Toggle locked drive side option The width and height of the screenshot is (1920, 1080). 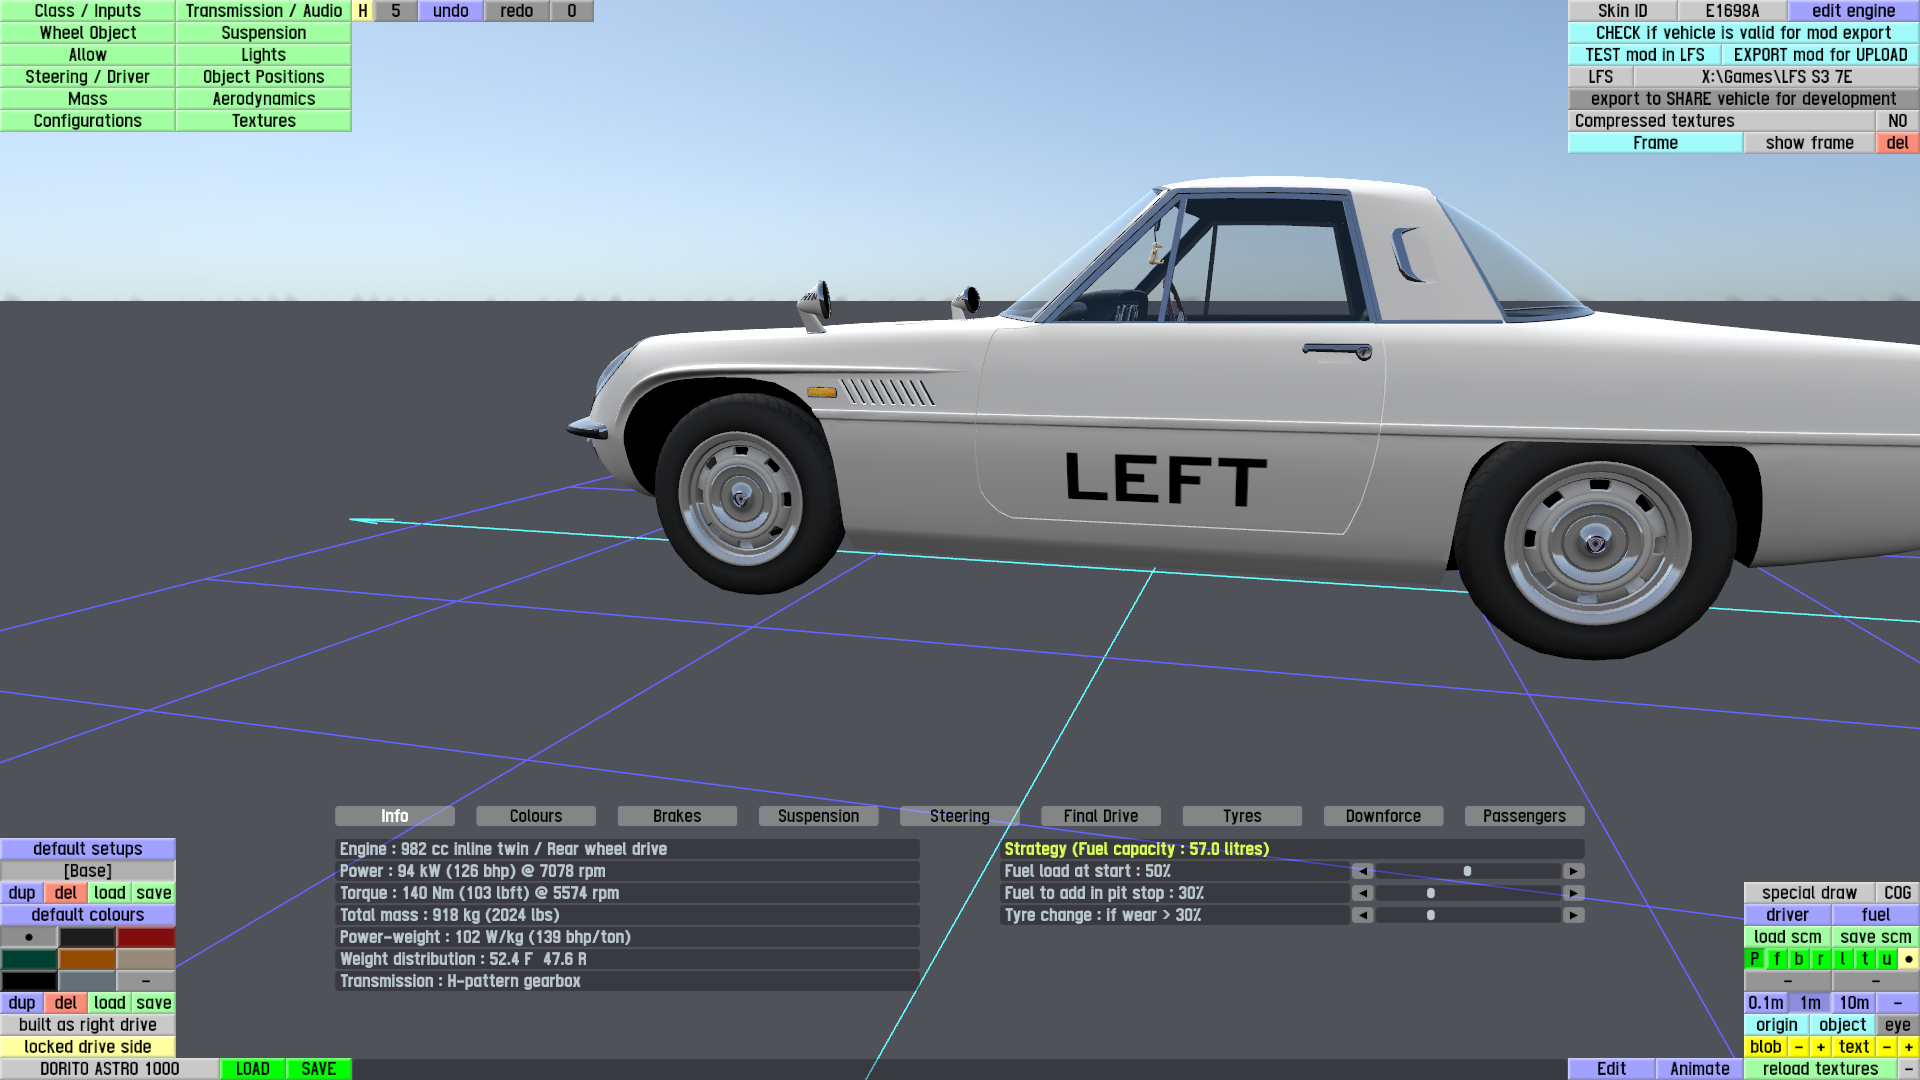[88, 1047]
